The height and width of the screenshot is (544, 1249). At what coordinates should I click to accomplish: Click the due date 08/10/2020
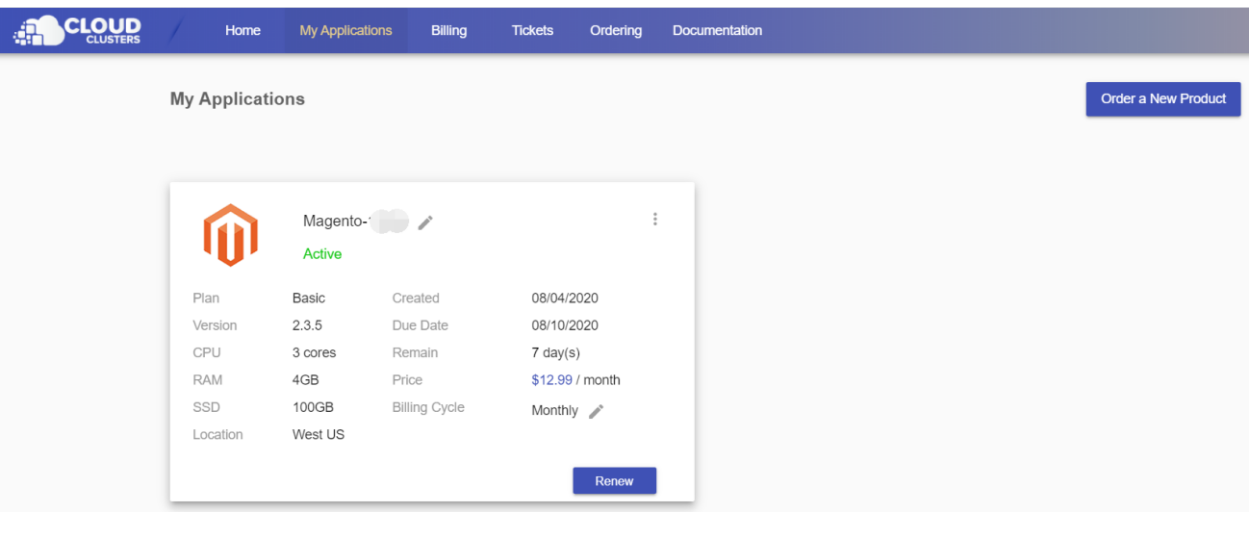click(x=564, y=325)
